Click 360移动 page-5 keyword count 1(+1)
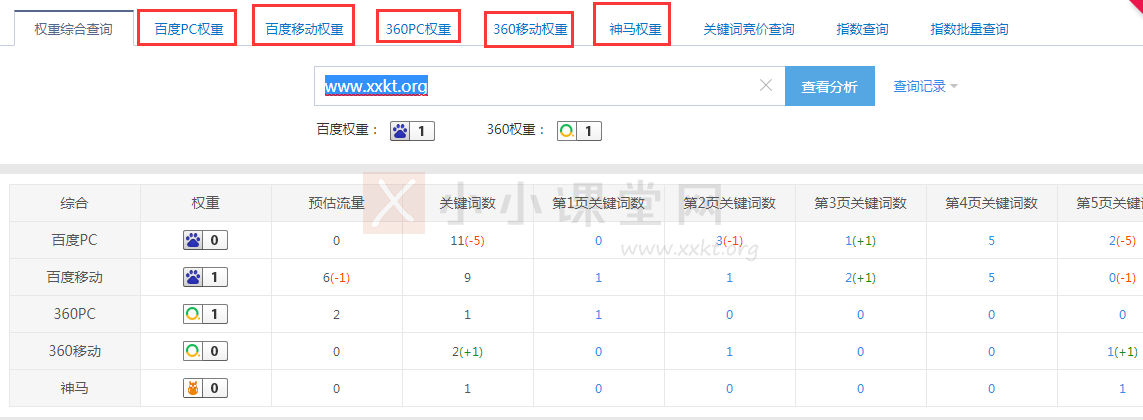 point(1123,351)
